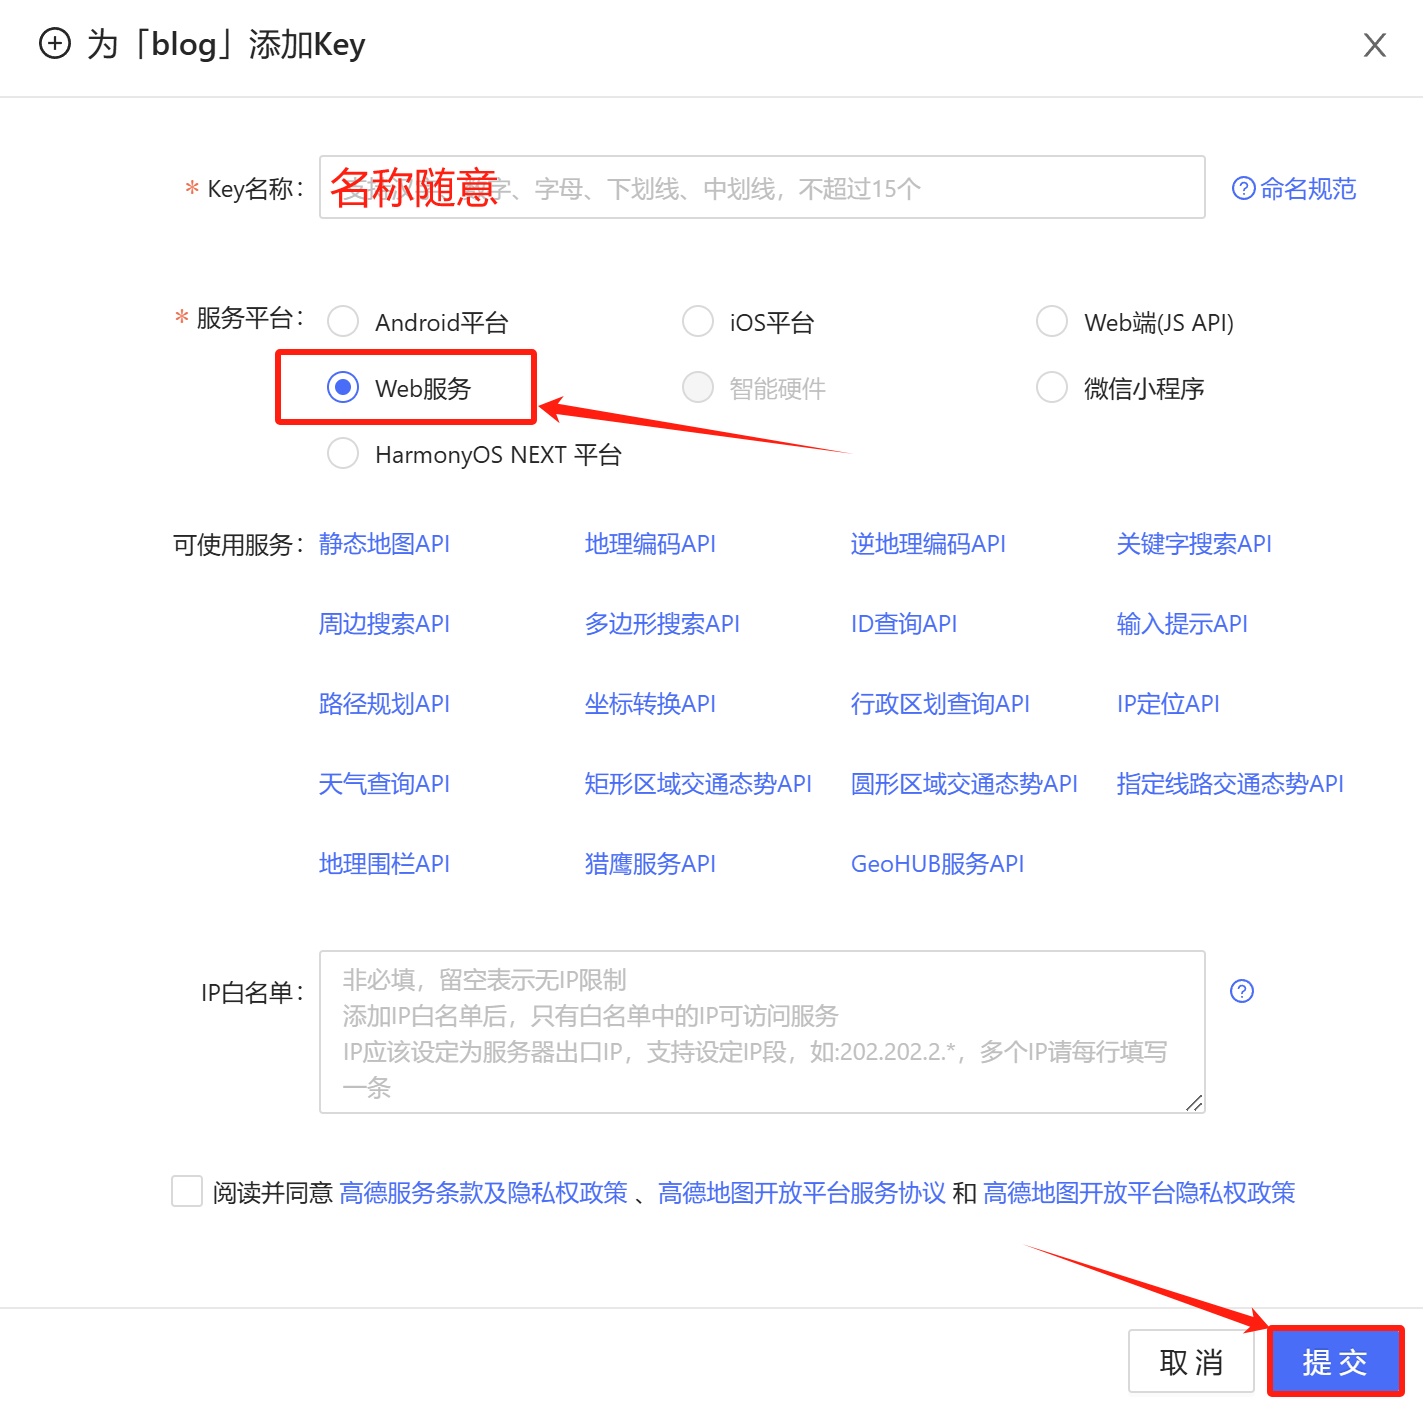Open the naming rules help link

(x=1294, y=188)
